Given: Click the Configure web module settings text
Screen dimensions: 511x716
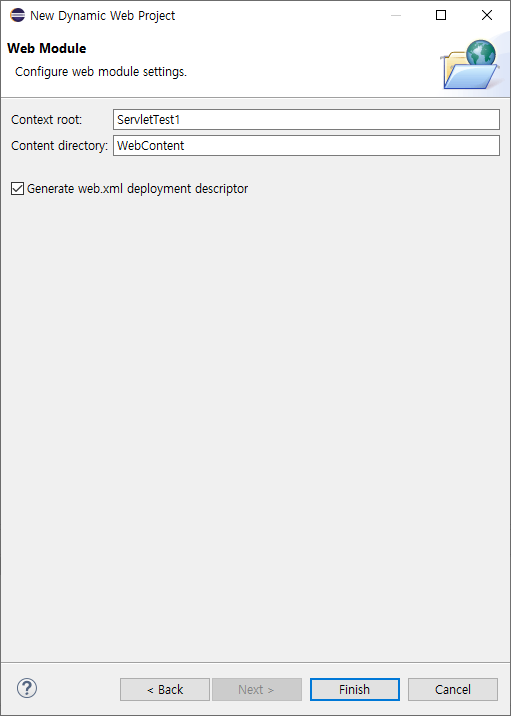Looking at the screenshot, I should tap(101, 72).
